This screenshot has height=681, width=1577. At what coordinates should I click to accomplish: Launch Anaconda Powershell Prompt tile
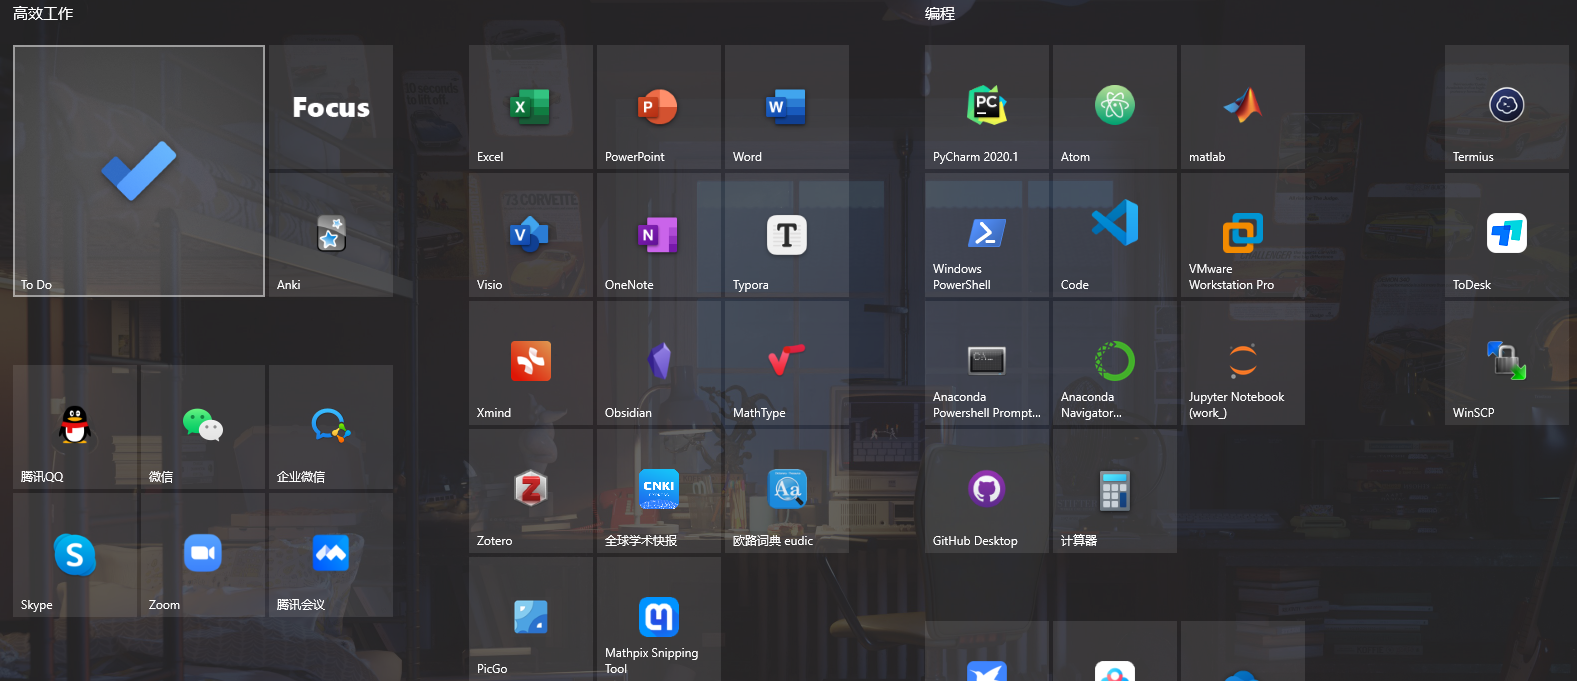[x=987, y=363]
